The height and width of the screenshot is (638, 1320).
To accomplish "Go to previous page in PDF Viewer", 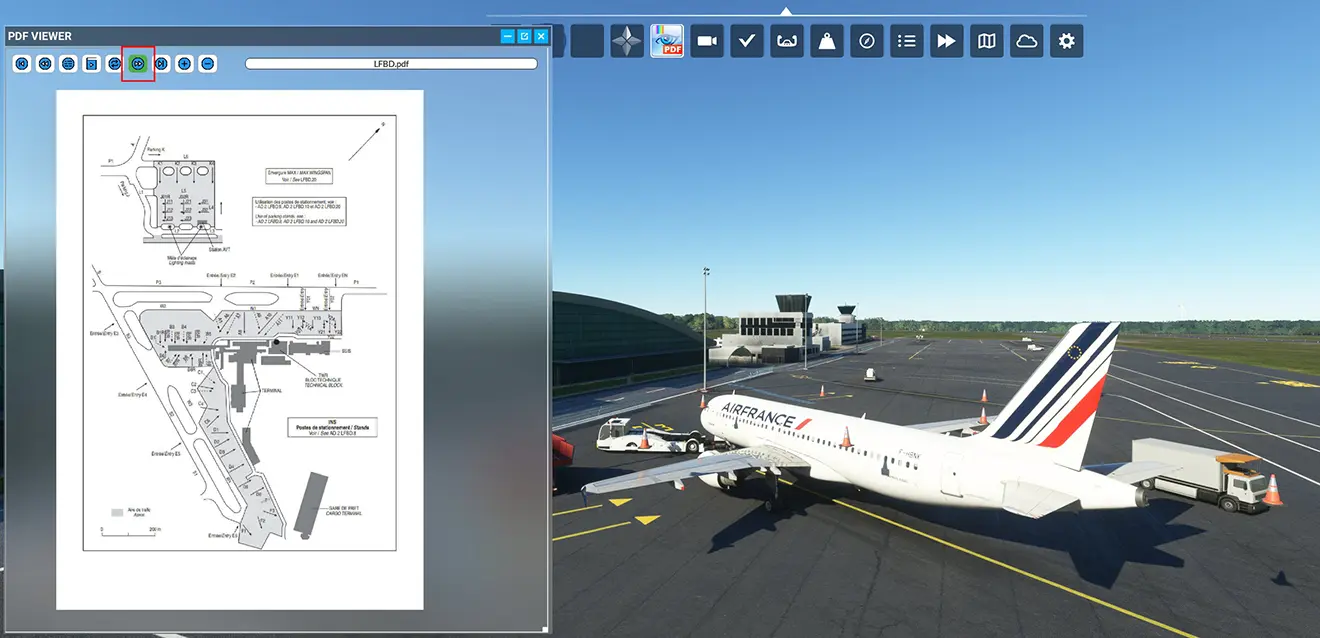I will [45, 64].
